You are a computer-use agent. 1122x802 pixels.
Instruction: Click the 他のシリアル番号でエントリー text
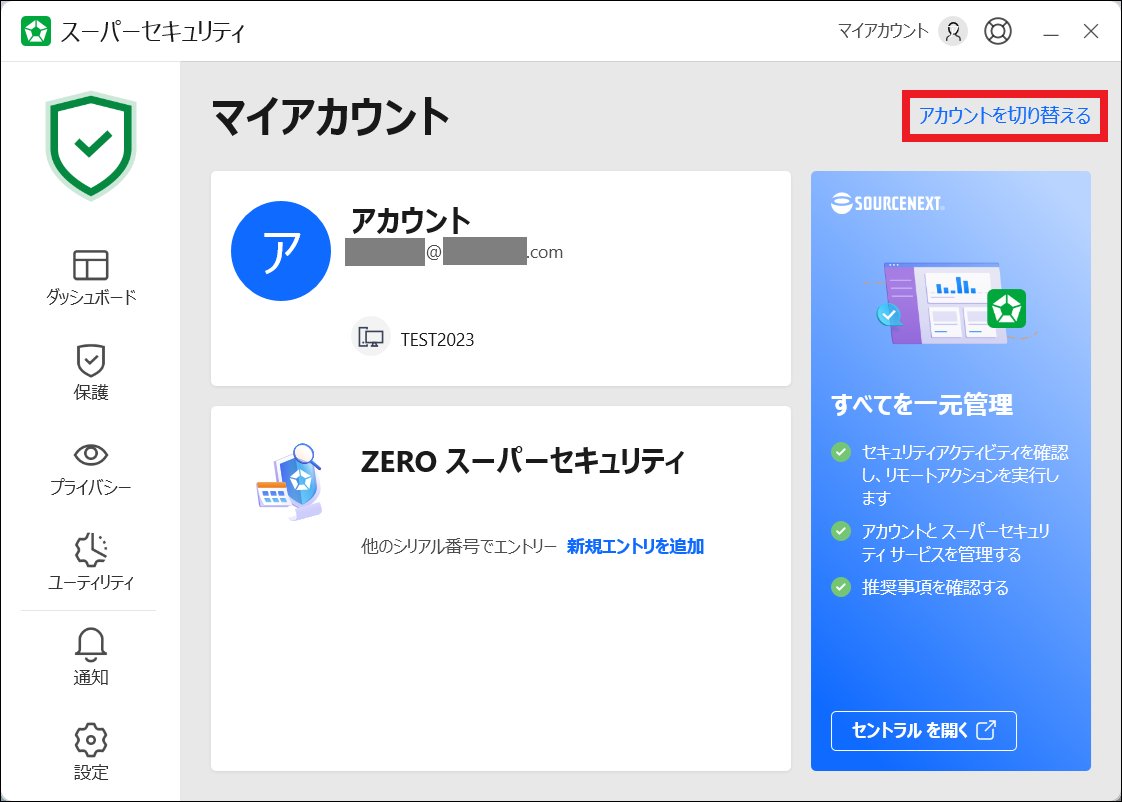point(459,547)
